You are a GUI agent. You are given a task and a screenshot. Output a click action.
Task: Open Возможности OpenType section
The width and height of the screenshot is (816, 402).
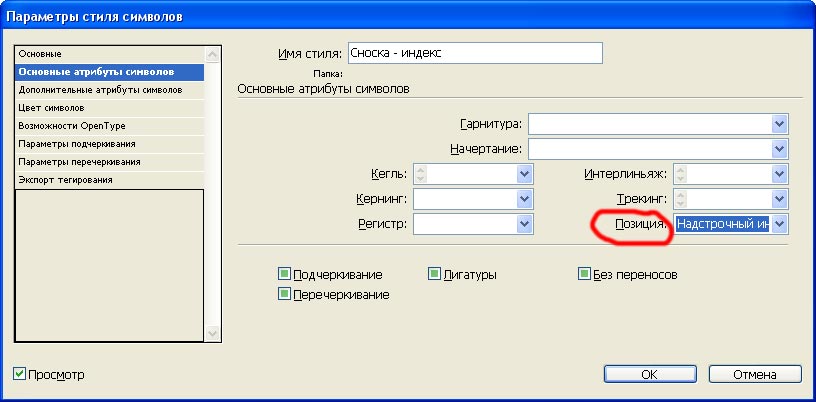coord(110,126)
